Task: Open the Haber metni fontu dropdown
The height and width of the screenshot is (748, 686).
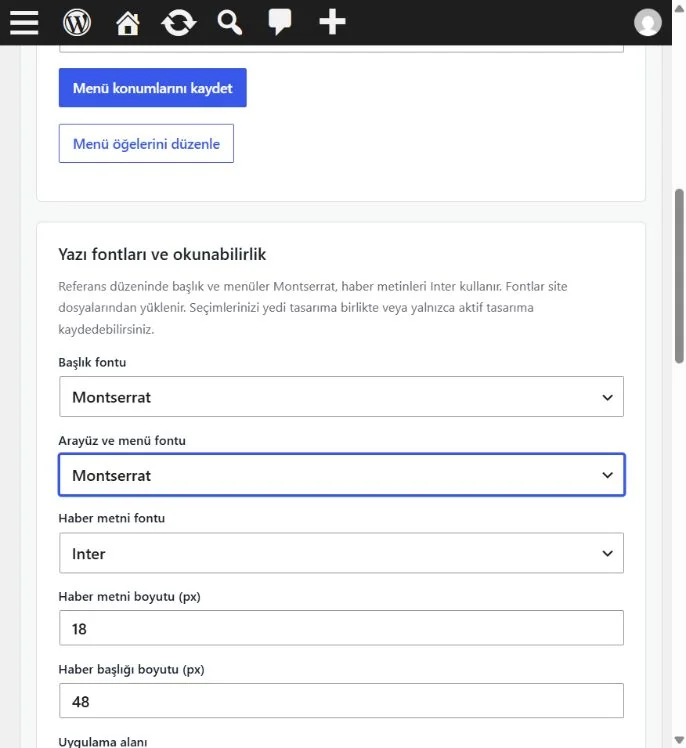Action: (341, 553)
